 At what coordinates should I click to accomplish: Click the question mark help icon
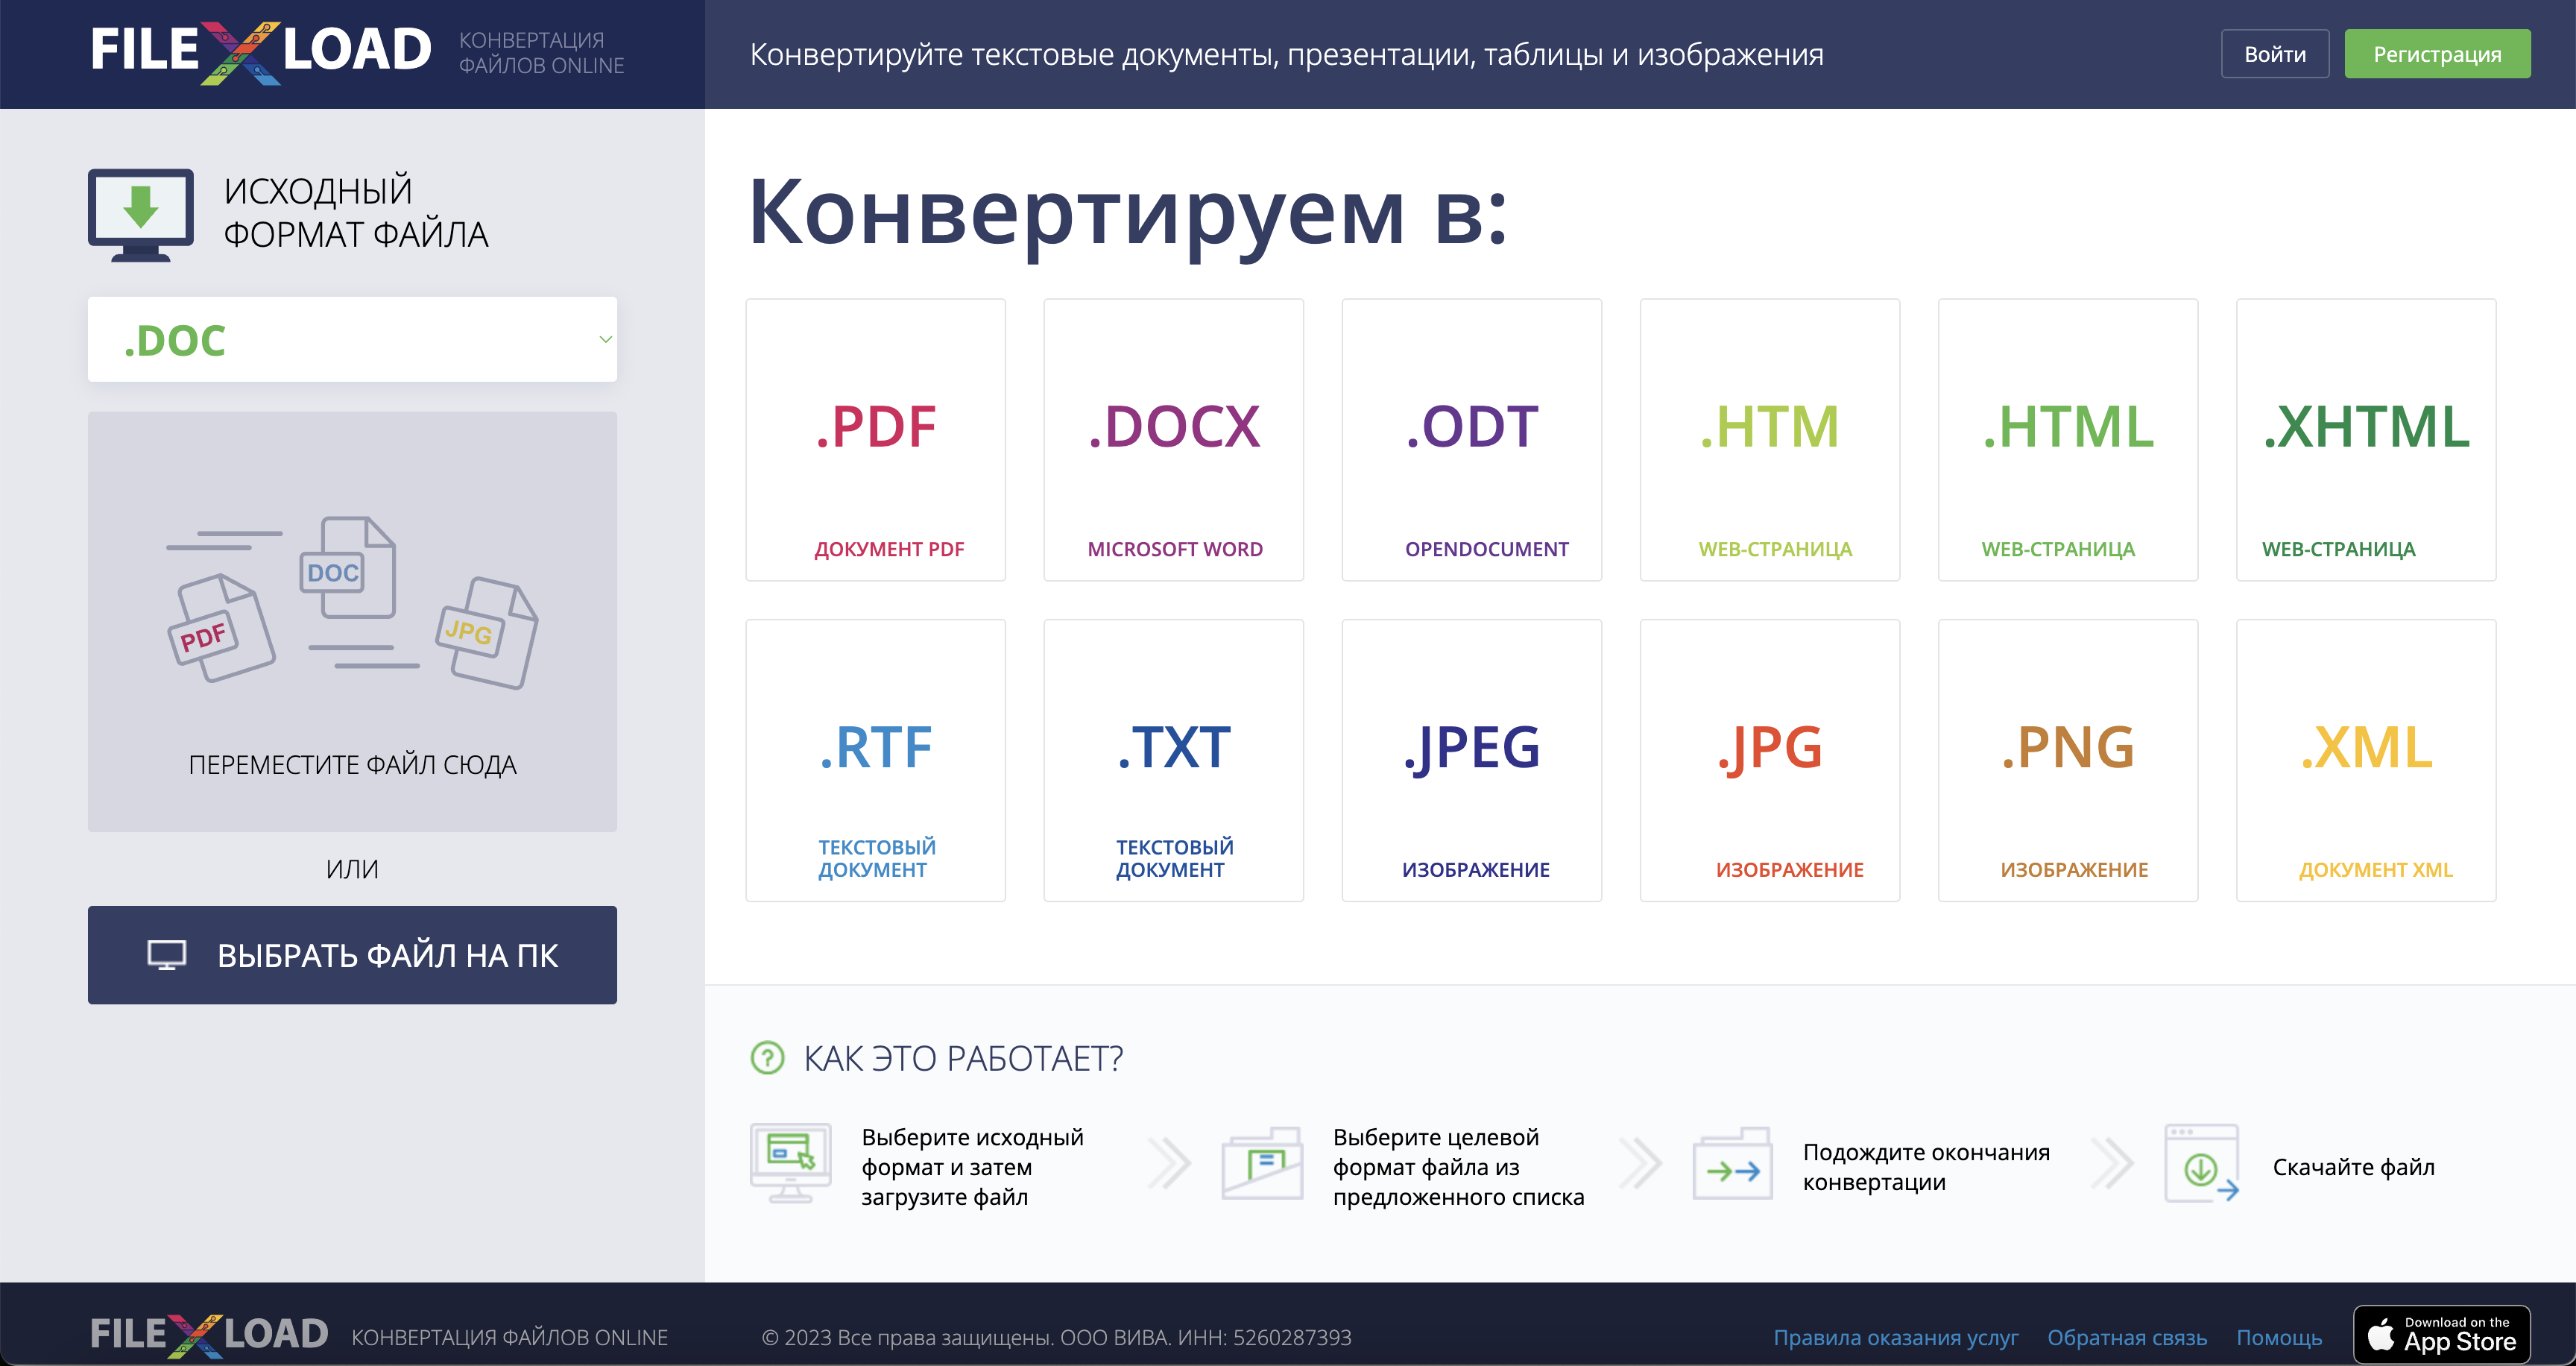tap(767, 1057)
